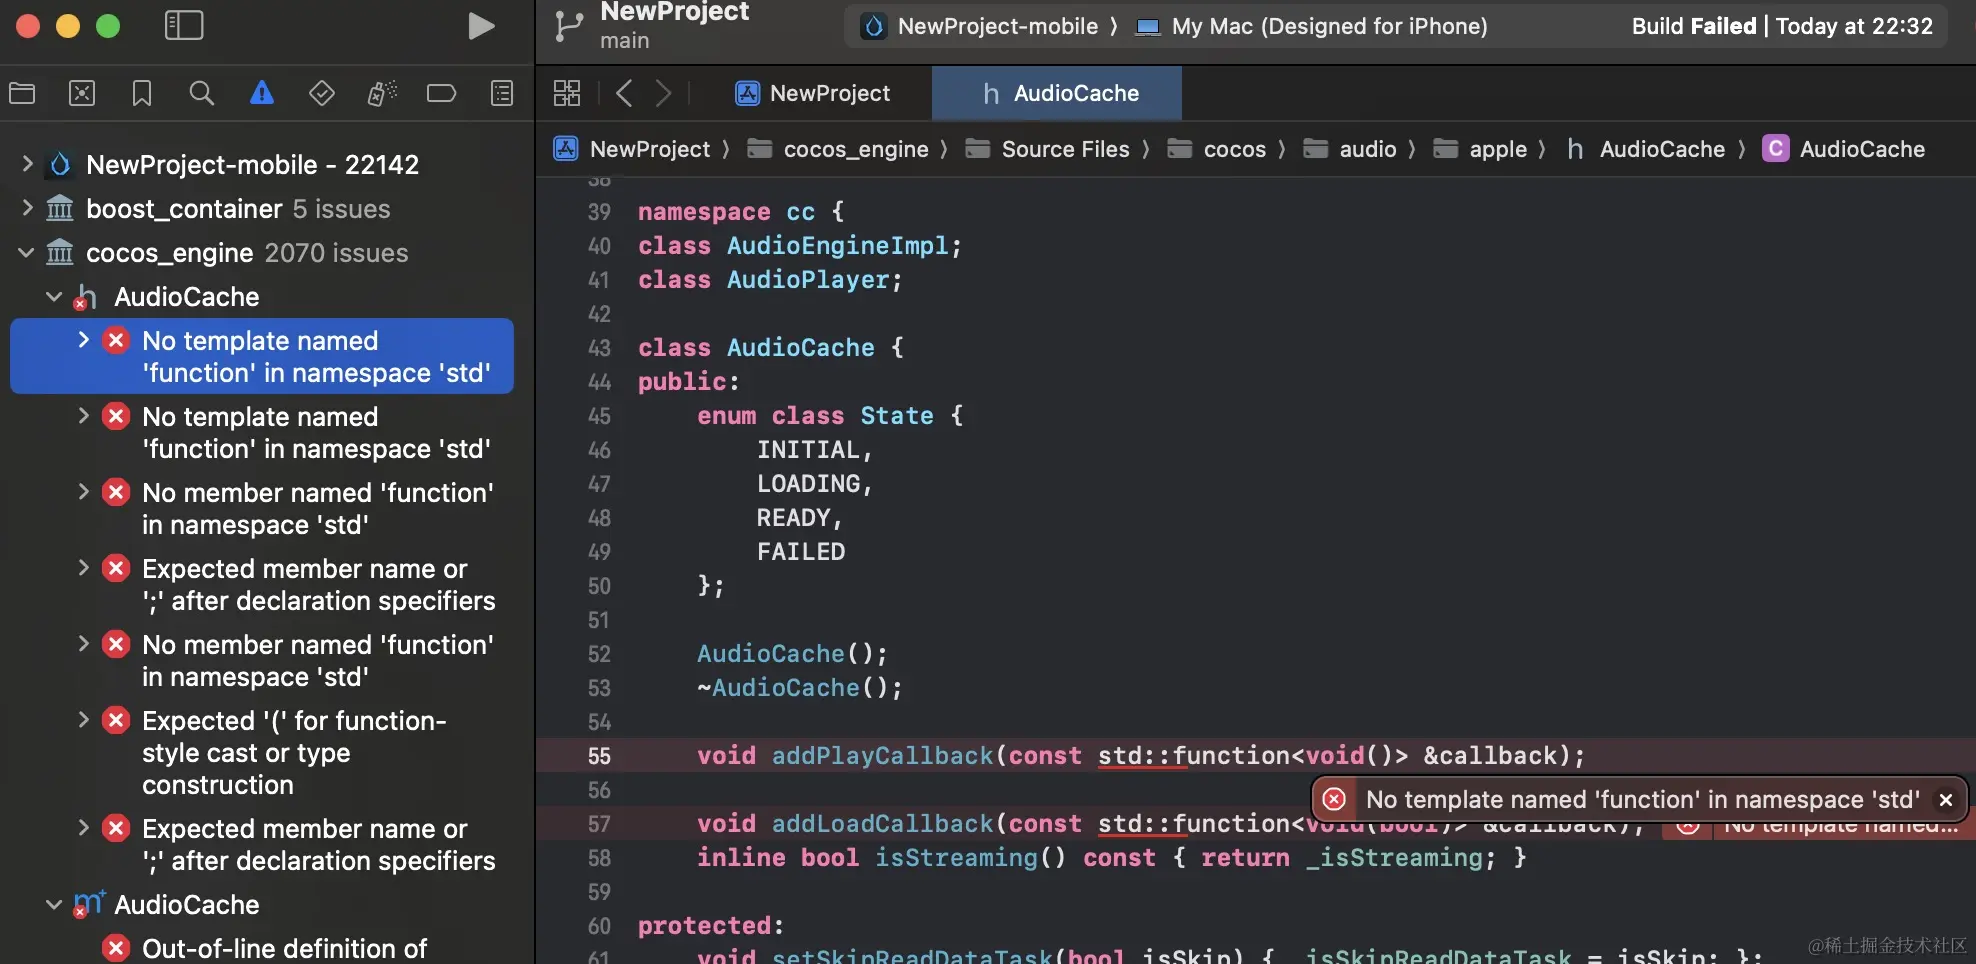Click the AudioCache header file icon in navigator
Screen dimensions: 1976x964
[x=86, y=297]
